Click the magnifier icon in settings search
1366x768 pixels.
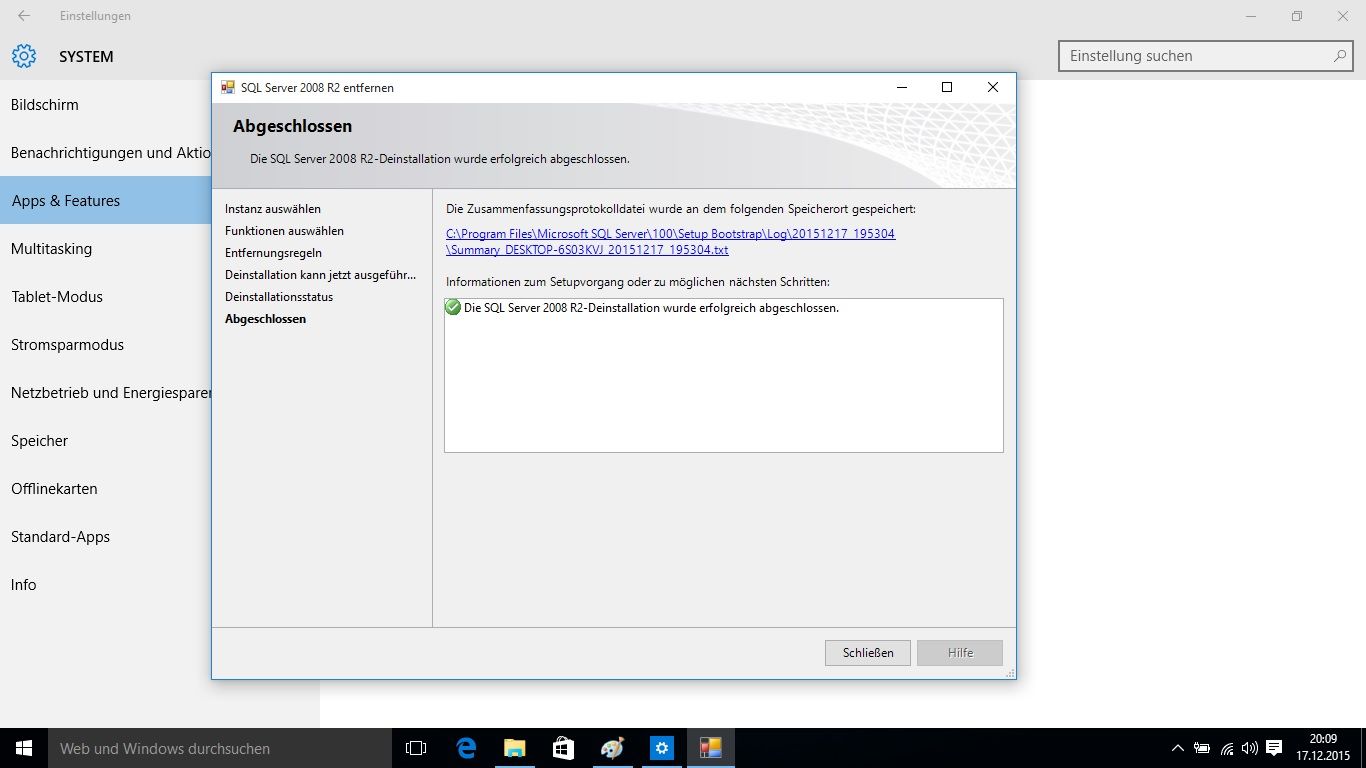[x=1340, y=56]
